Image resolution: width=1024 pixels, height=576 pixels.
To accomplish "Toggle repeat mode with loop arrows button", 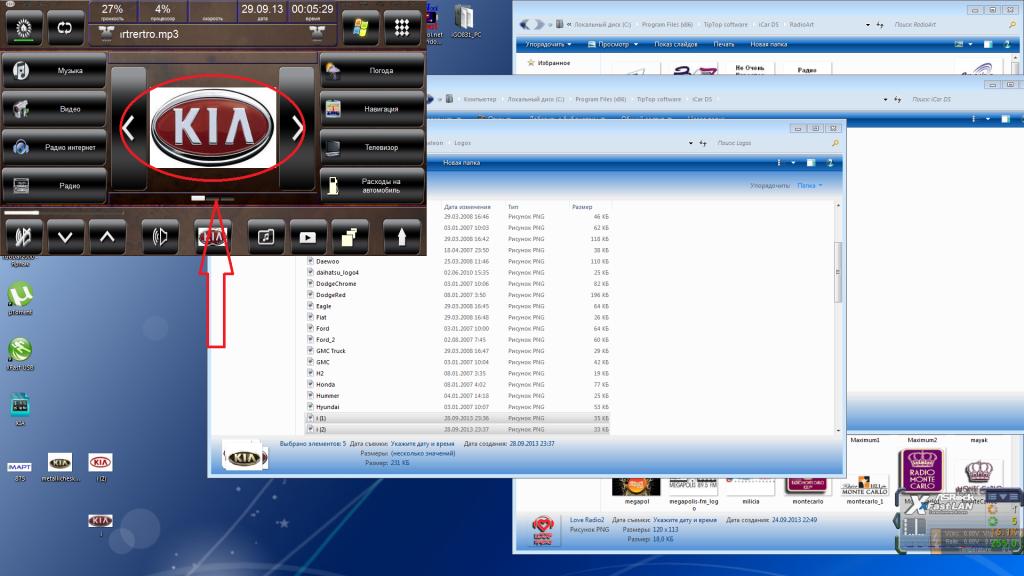I will click(64, 24).
